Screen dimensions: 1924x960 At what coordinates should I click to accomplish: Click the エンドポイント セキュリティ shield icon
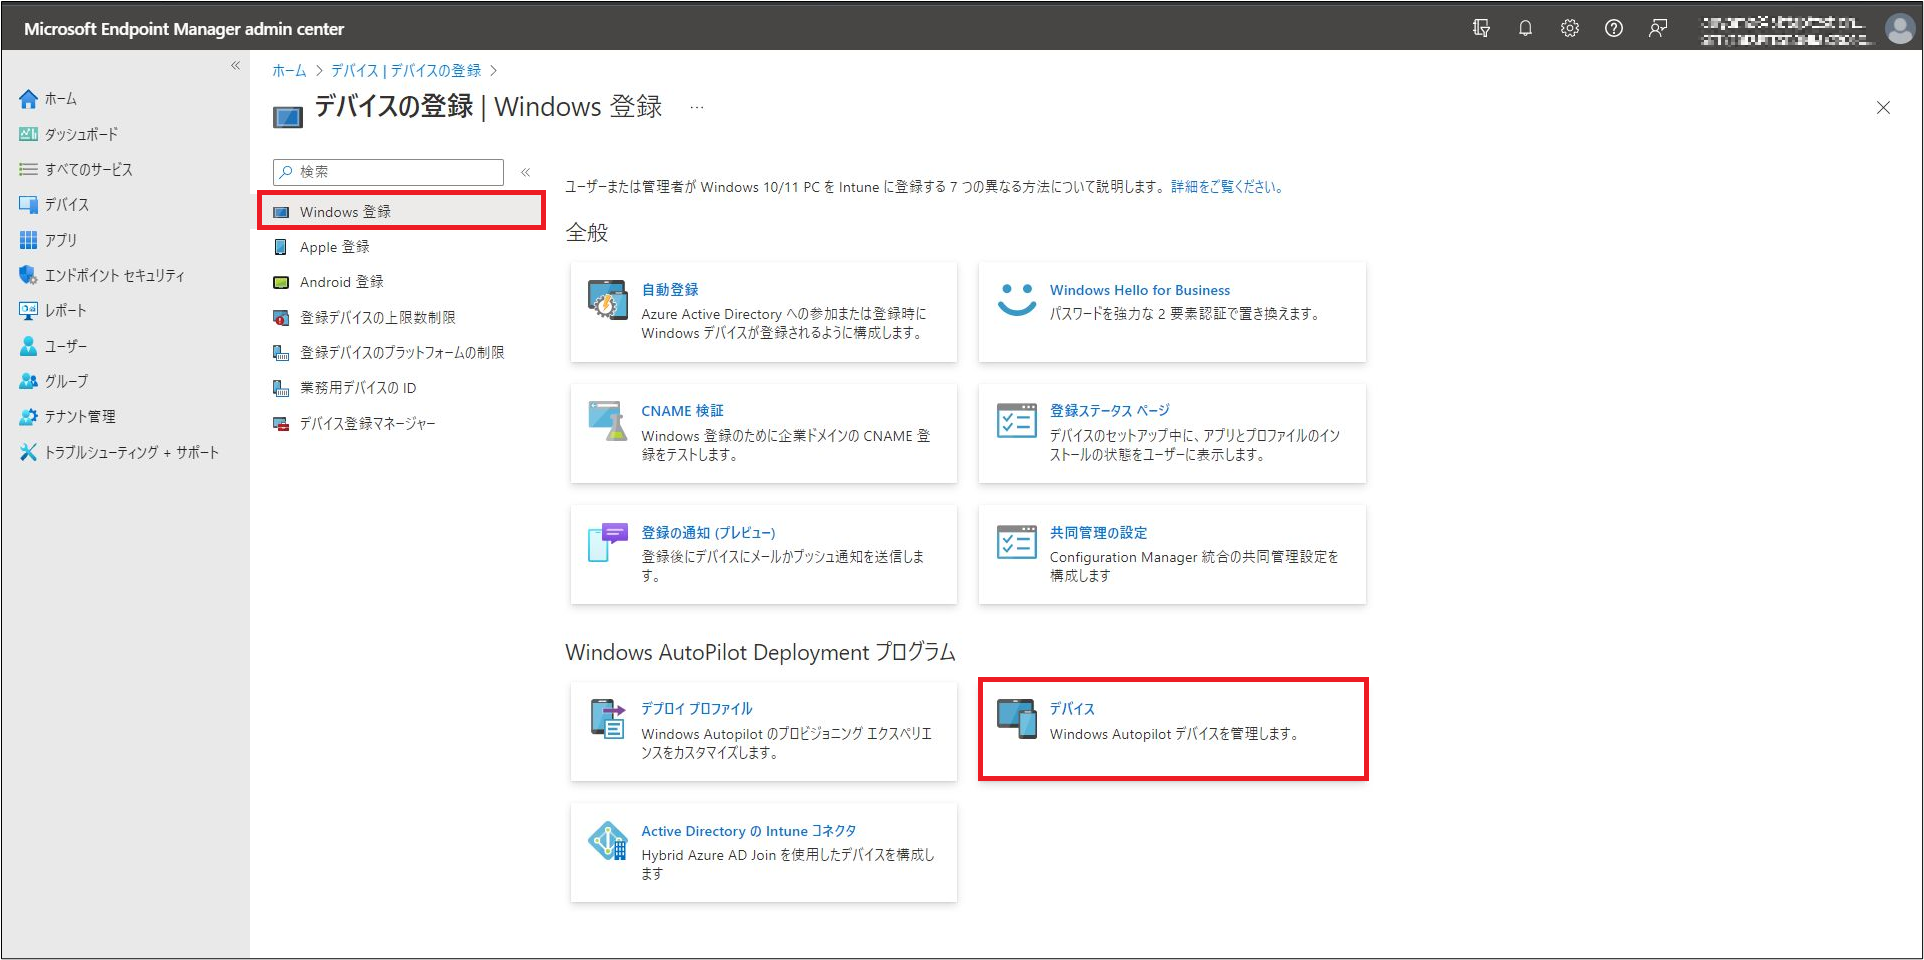(28, 275)
